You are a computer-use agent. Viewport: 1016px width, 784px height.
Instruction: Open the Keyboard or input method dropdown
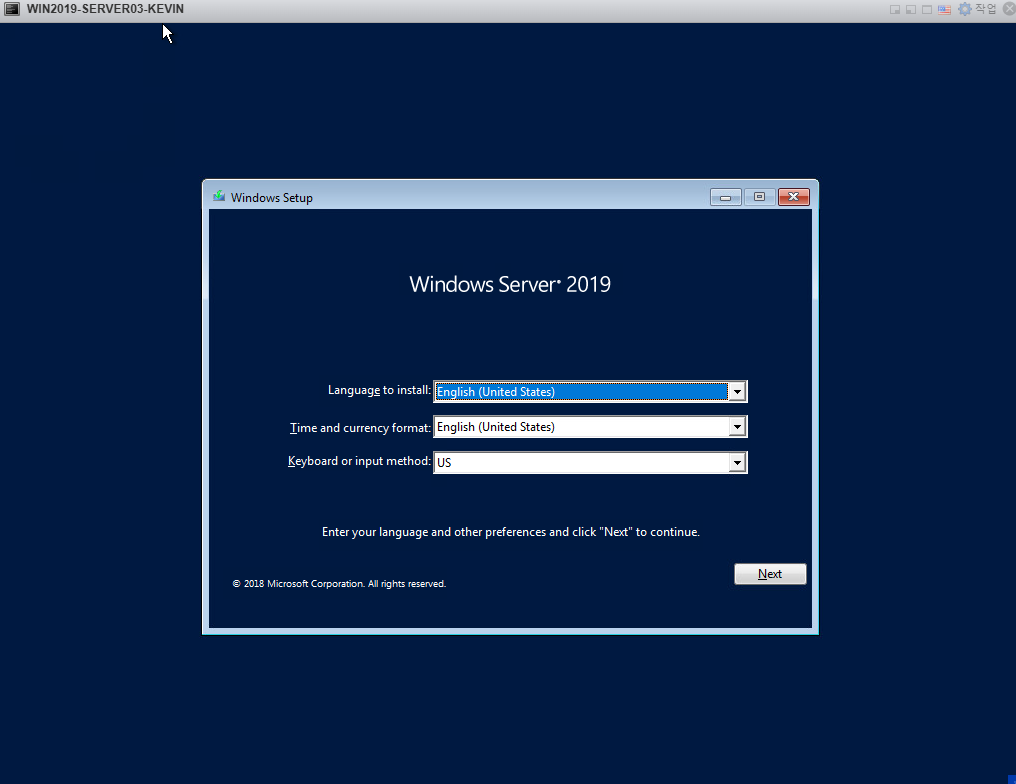click(x=590, y=463)
